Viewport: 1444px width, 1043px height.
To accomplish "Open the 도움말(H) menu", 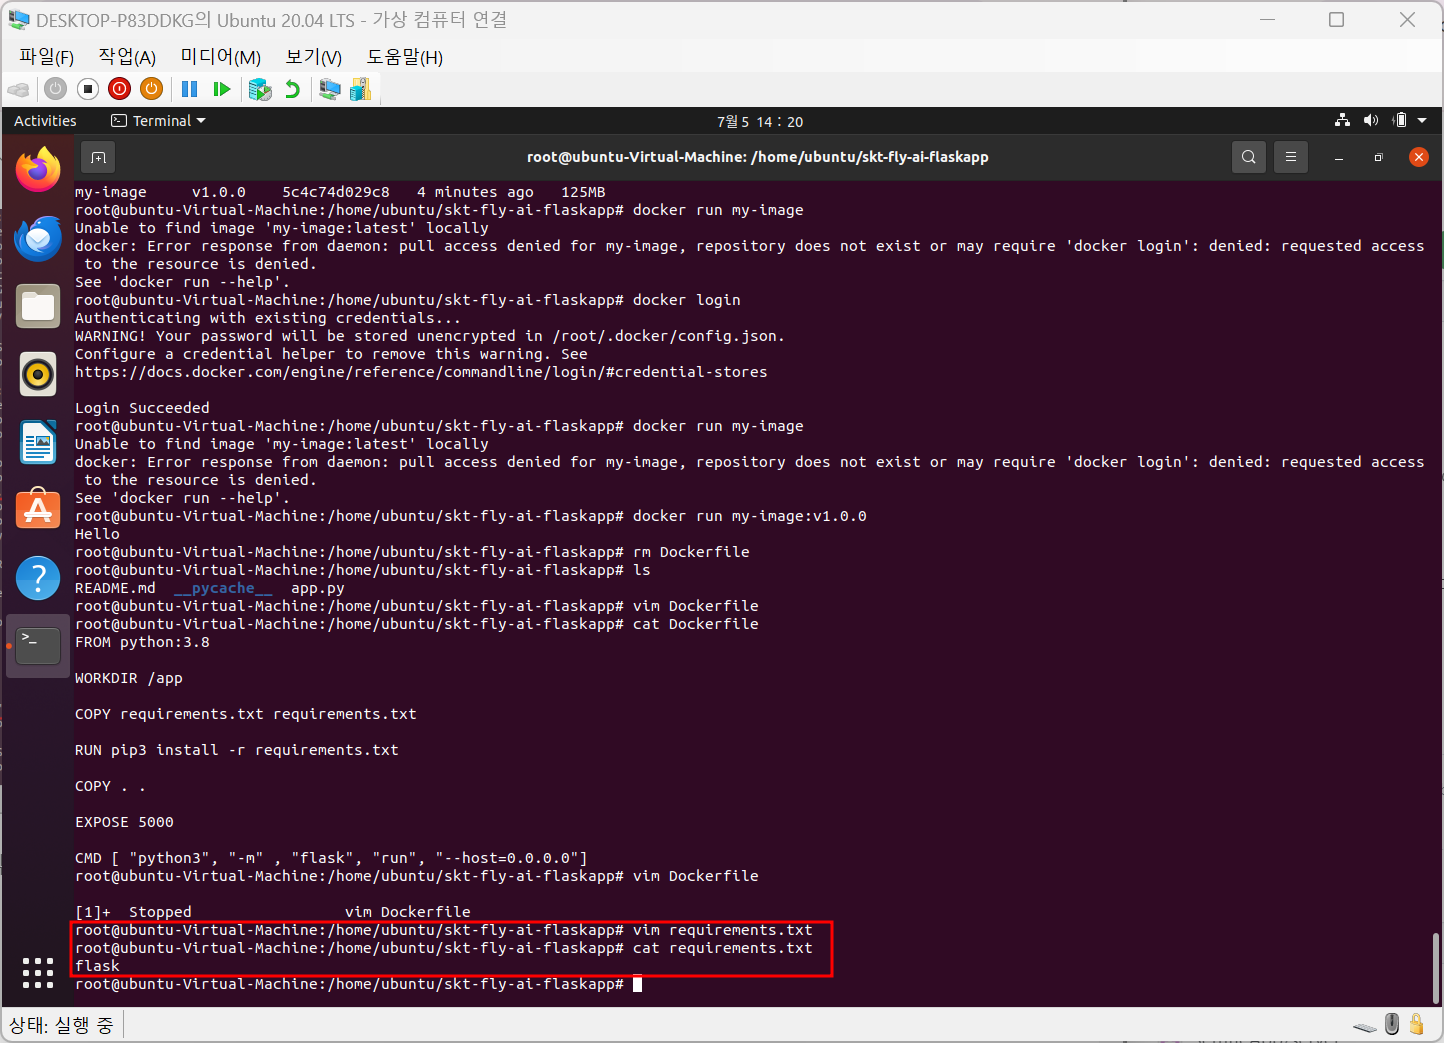I will (x=404, y=57).
